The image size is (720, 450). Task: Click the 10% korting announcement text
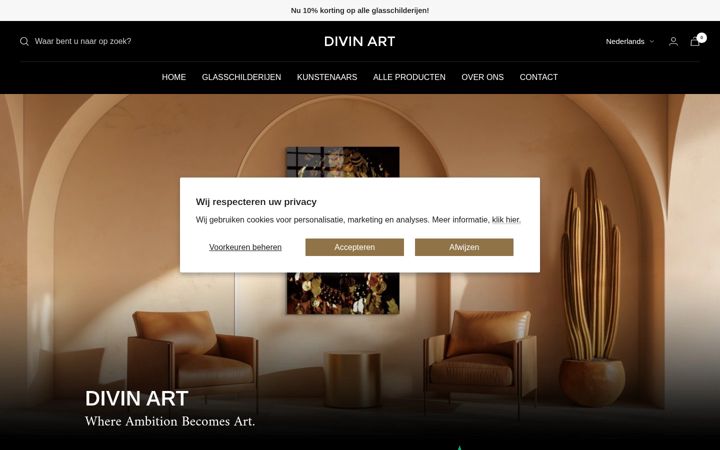360,11
